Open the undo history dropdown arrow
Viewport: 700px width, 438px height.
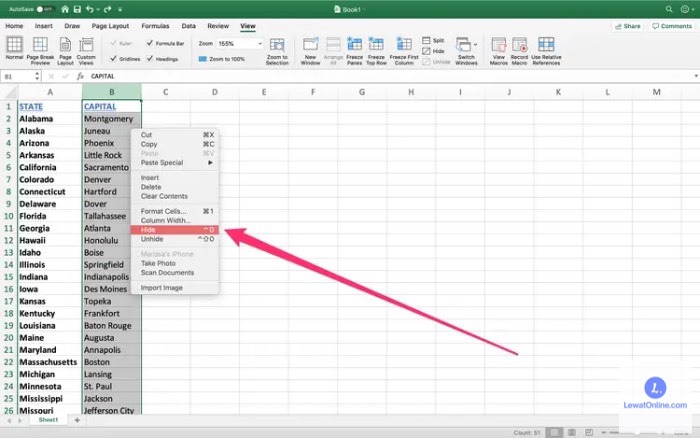(x=98, y=9)
